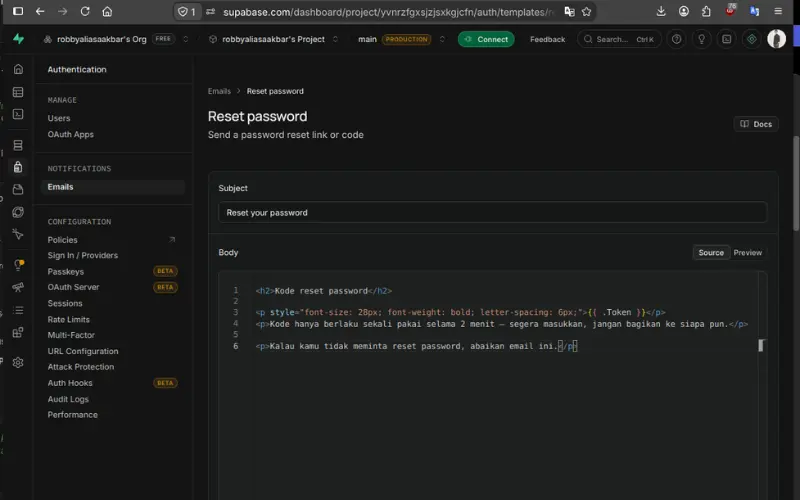Open Project overview home icon in sidebar
The width and height of the screenshot is (800, 500).
tap(18, 69)
